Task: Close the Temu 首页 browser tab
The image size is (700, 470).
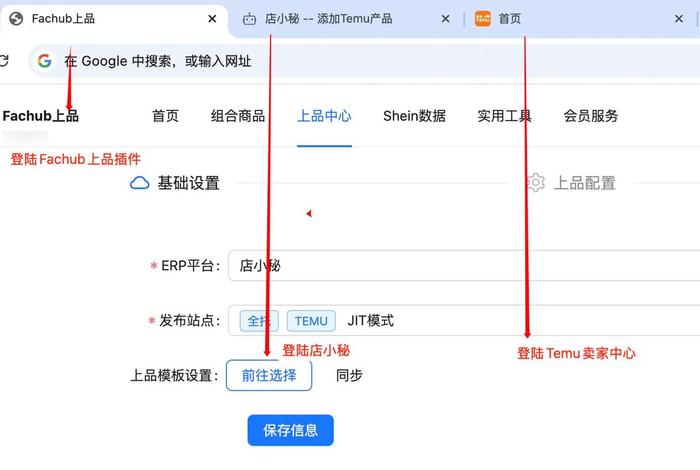Action: click(679, 19)
